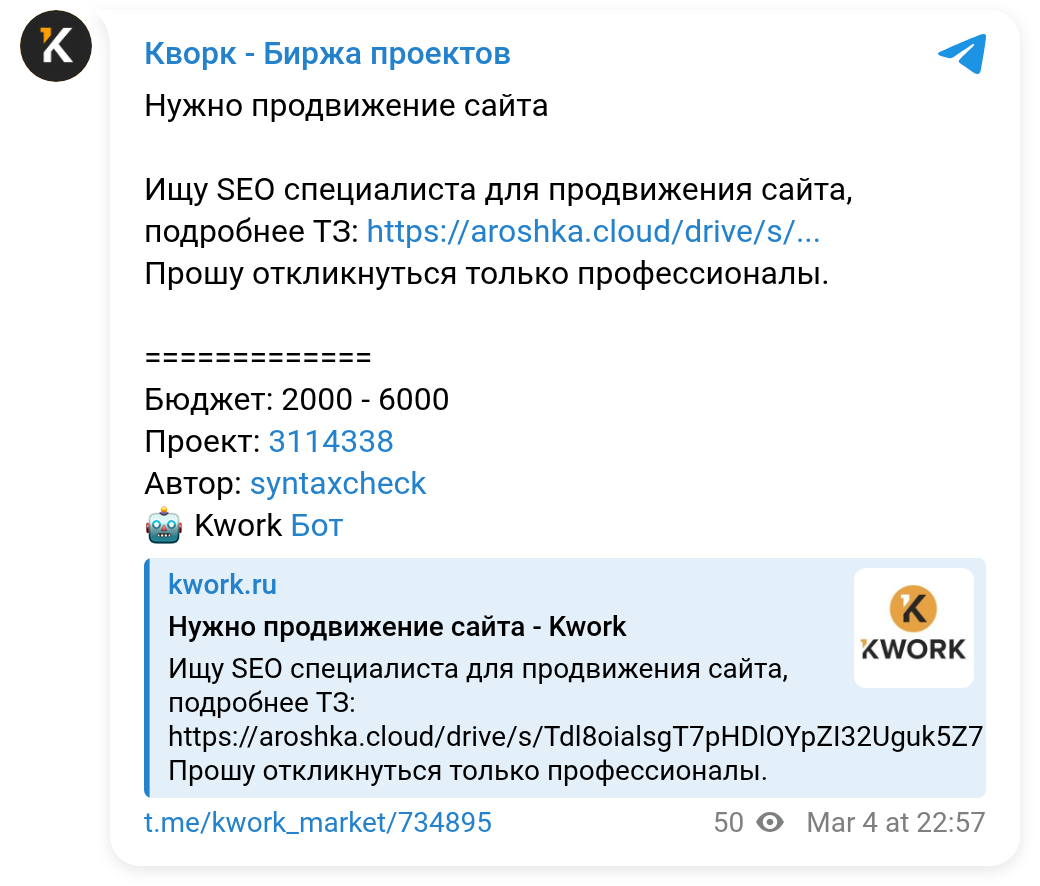
Task: Click the full aroshka.cloud URL in the preview
Action: (x=575, y=737)
